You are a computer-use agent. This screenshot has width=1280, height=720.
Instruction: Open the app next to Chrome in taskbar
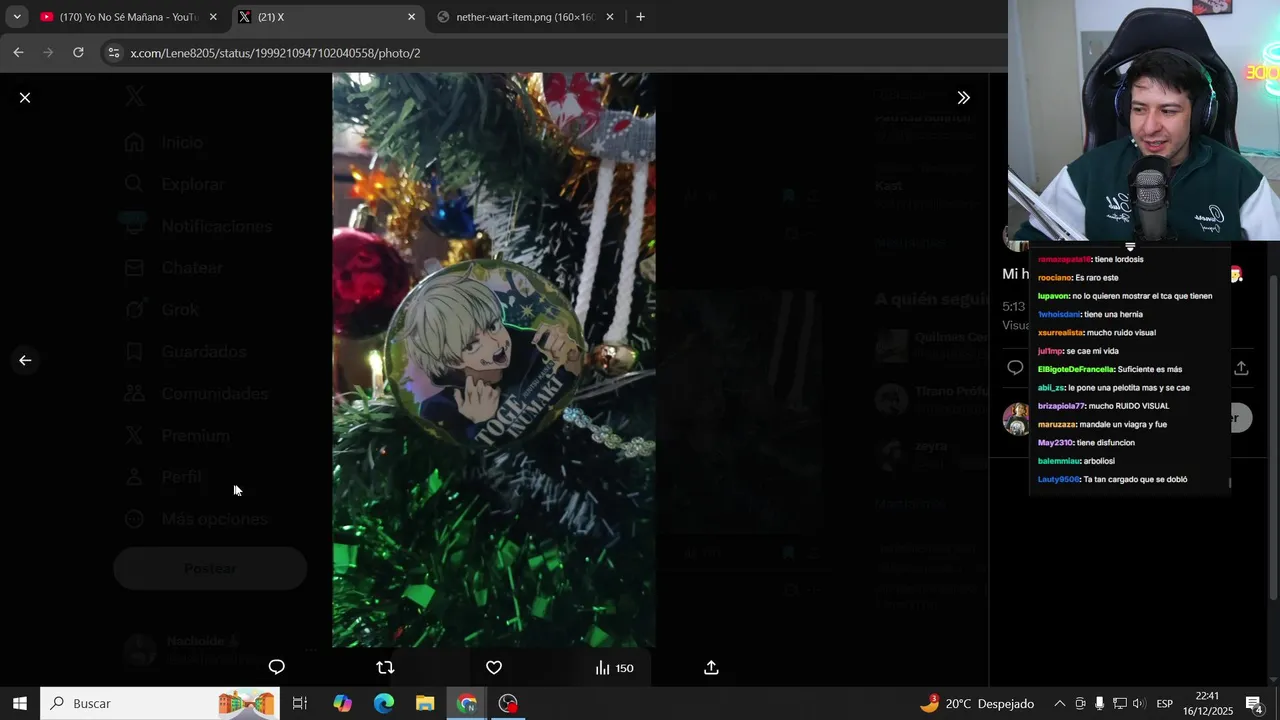[x=508, y=703]
